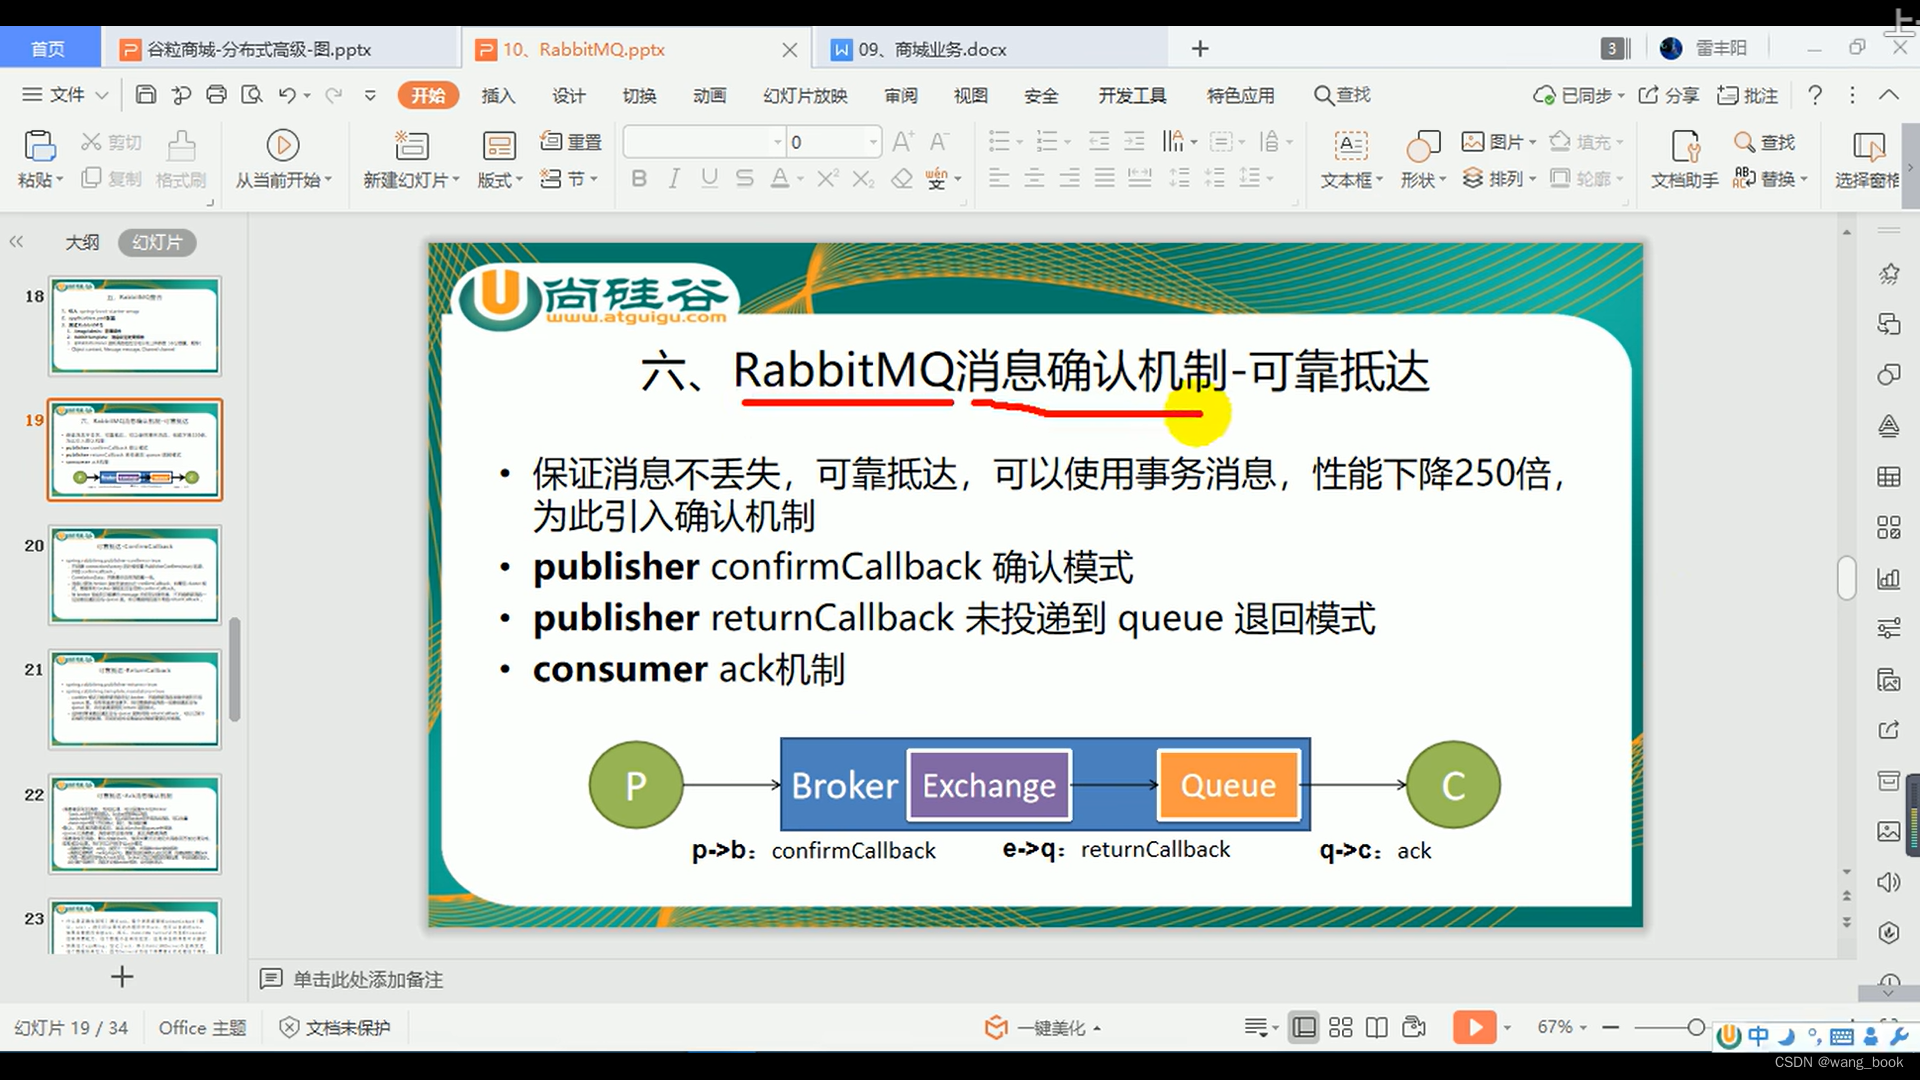Open the One-click Beautify menu
Image resolution: width=1920 pixels, height=1080 pixels.
click(1043, 1028)
